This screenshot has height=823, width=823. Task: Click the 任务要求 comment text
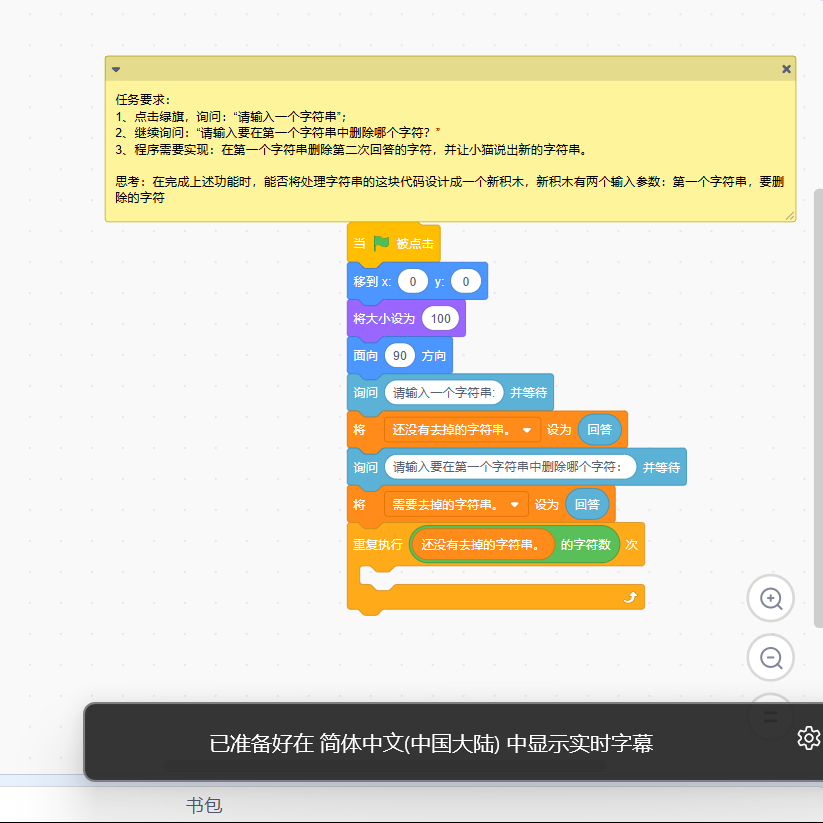(143, 99)
